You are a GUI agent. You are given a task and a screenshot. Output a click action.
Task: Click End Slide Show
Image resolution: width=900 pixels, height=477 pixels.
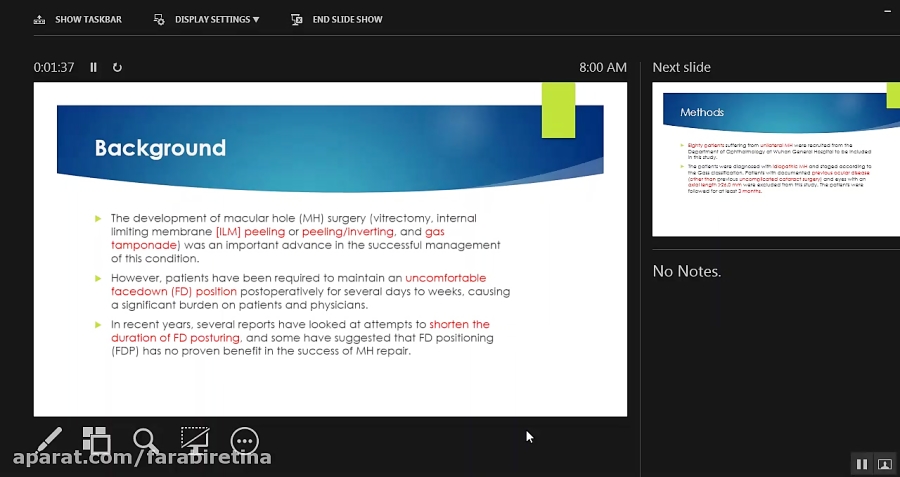tap(336, 19)
